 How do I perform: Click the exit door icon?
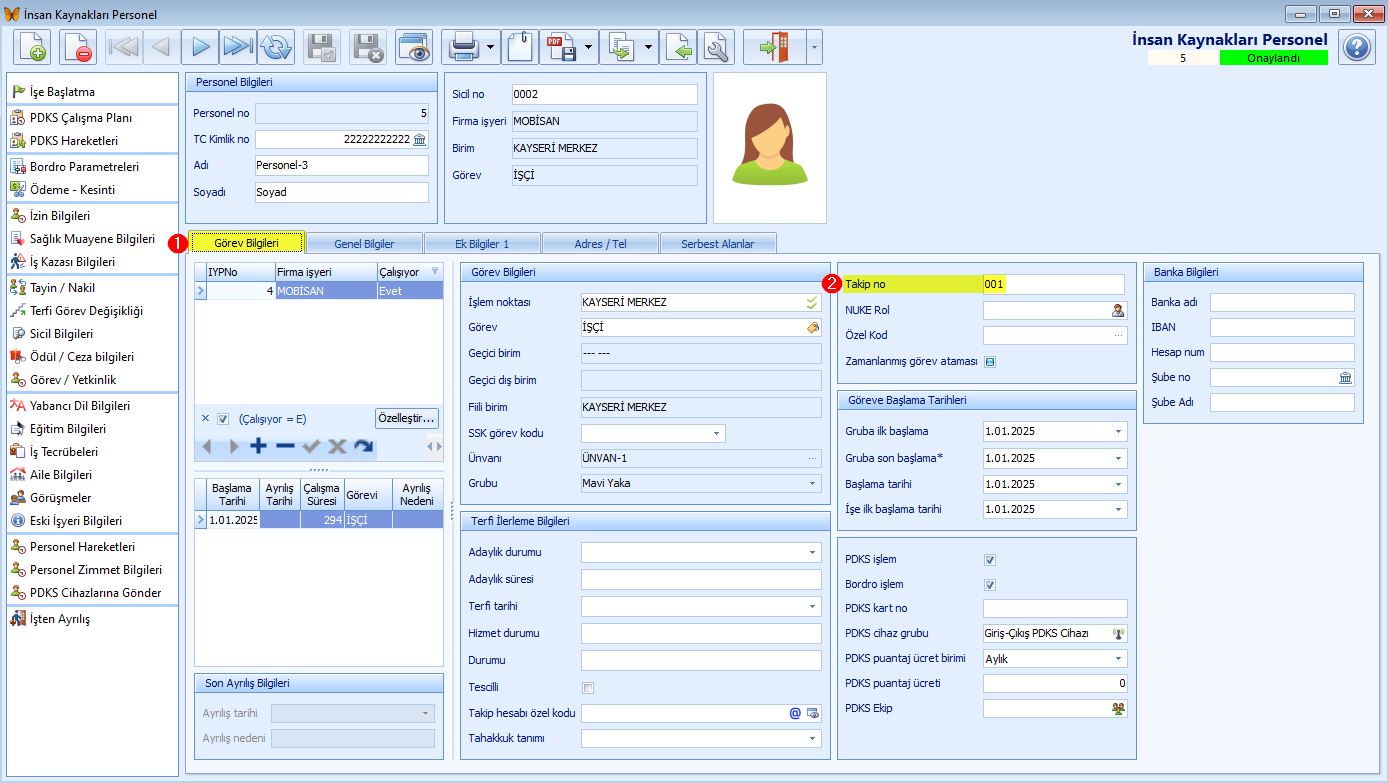click(x=774, y=47)
